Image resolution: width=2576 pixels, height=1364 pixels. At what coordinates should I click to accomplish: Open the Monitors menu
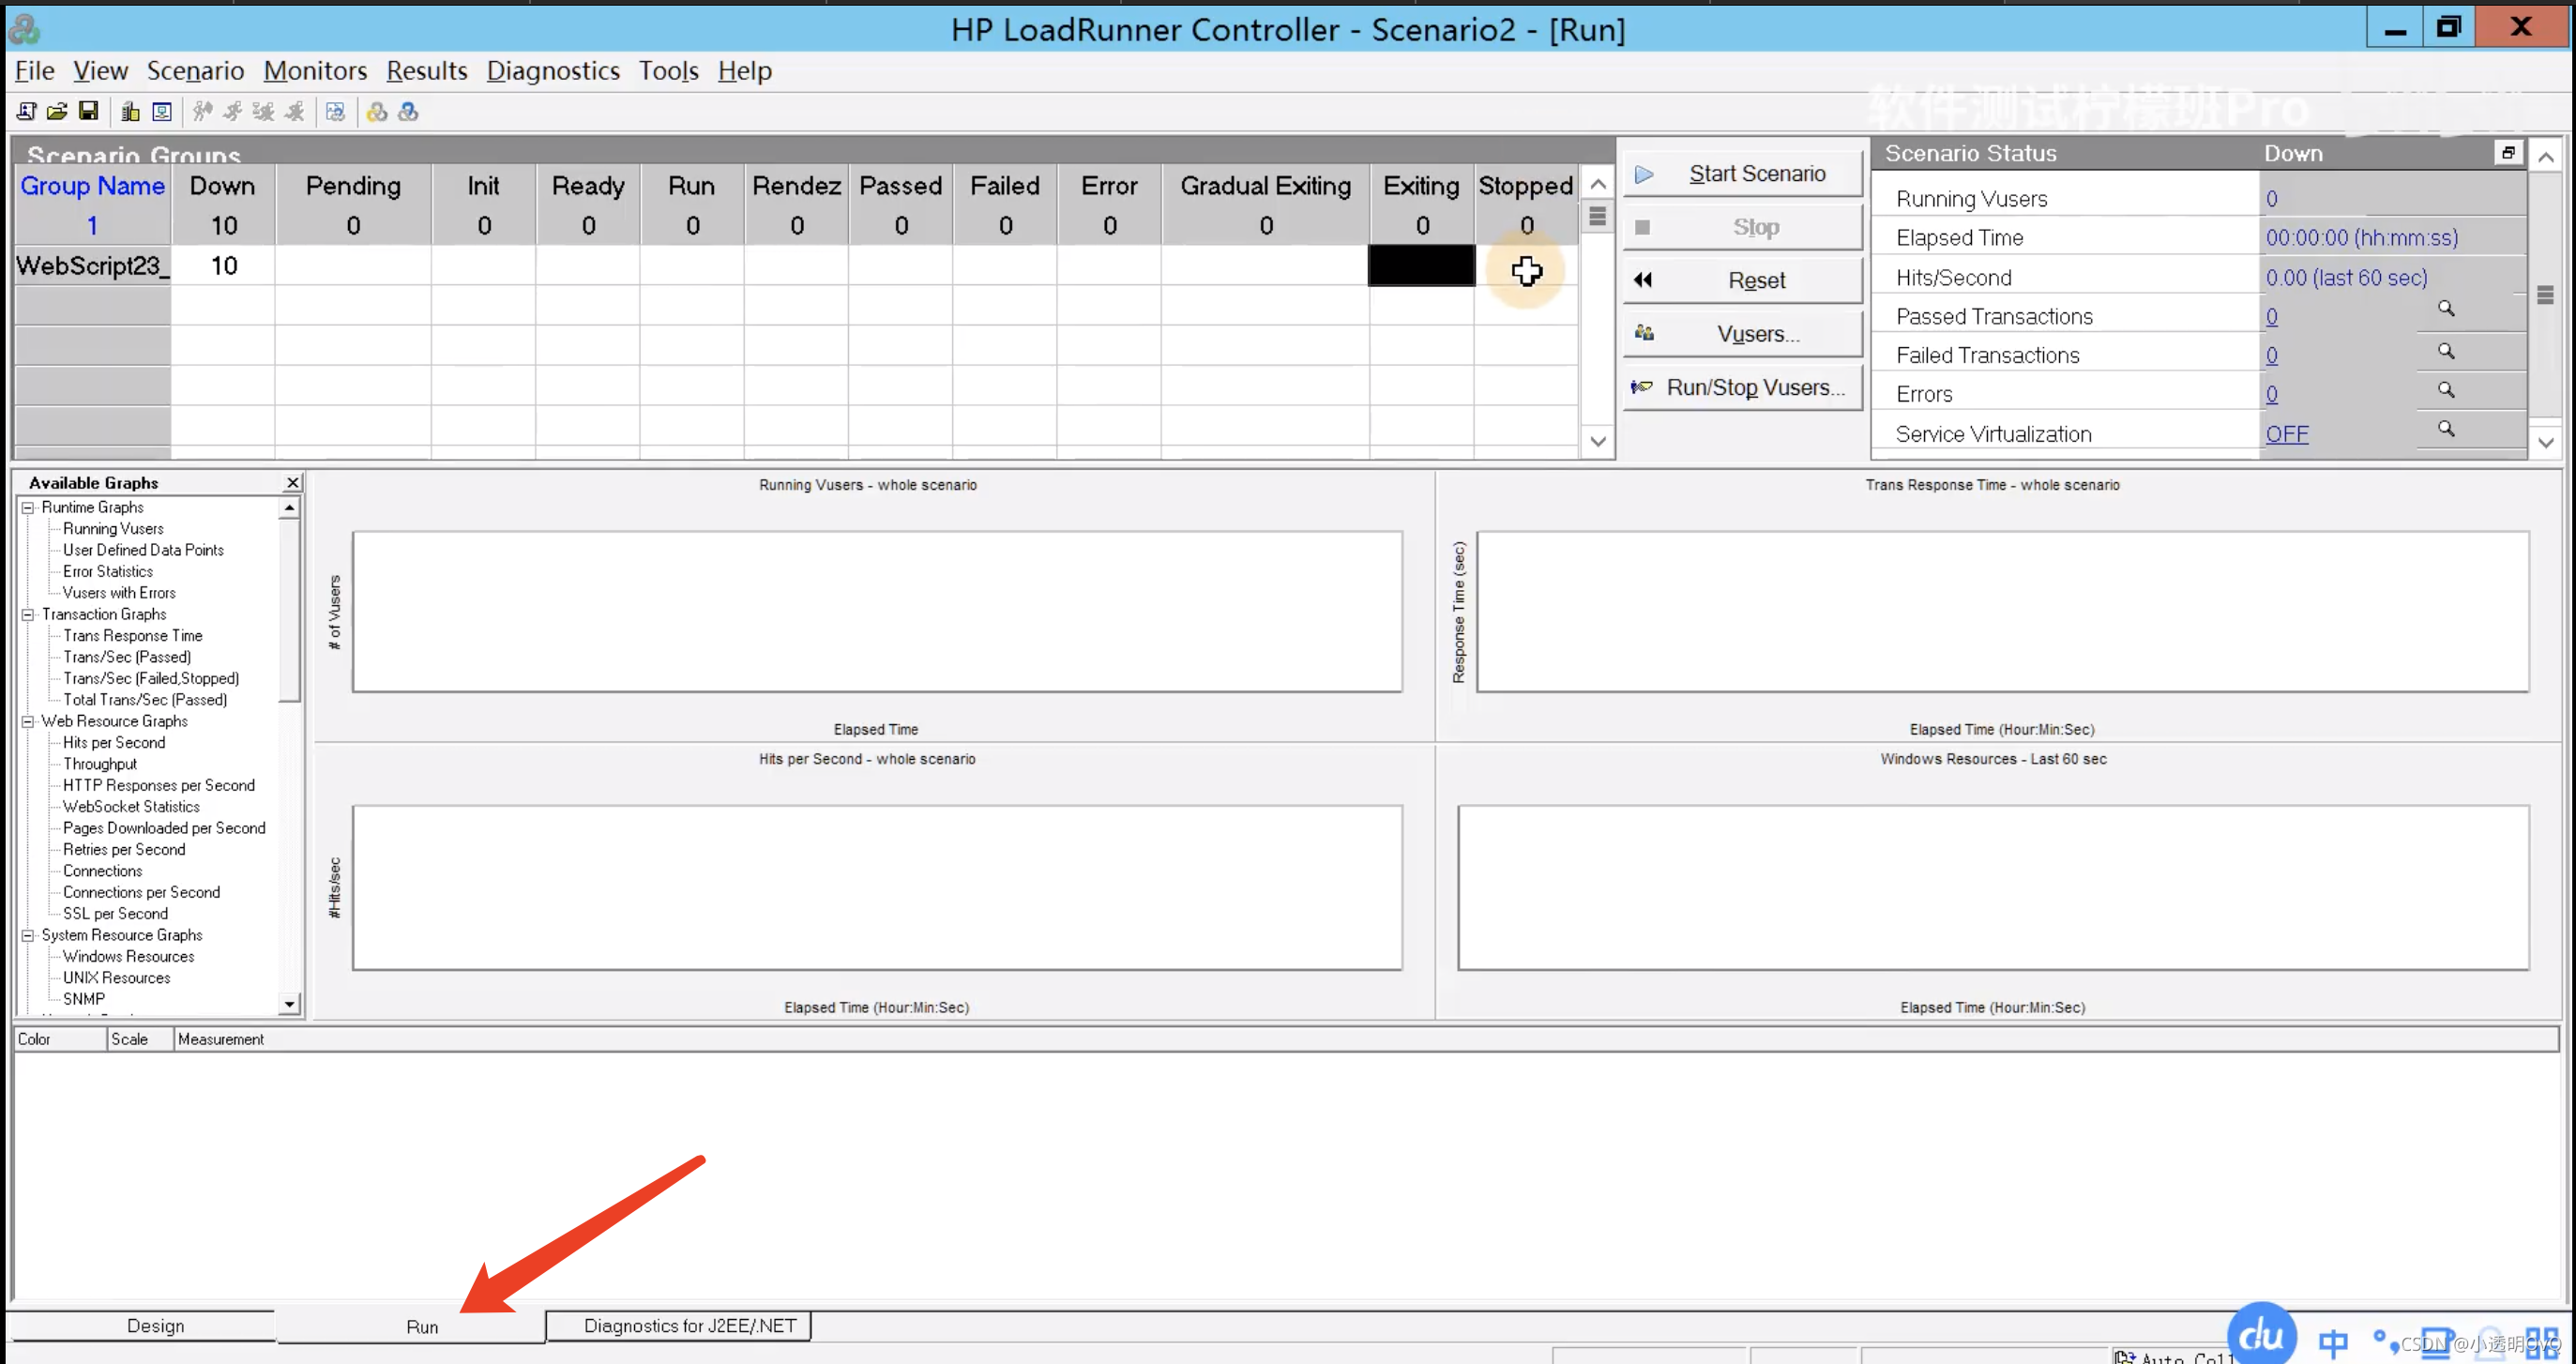tap(315, 71)
